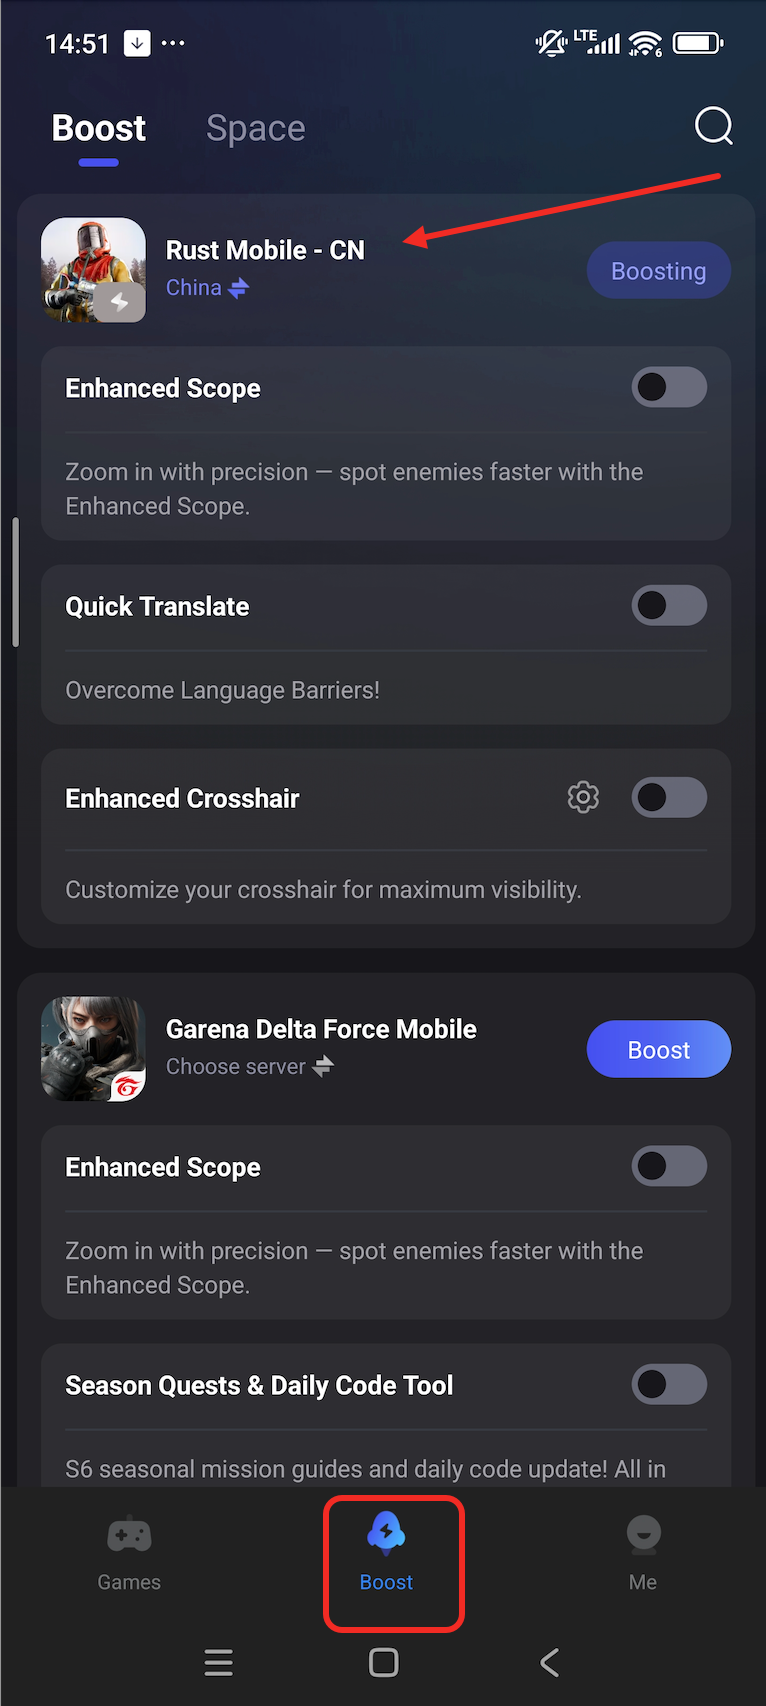
Task: Toggle the Enhanced Crosshair switch
Action: (x=668, y=797)
